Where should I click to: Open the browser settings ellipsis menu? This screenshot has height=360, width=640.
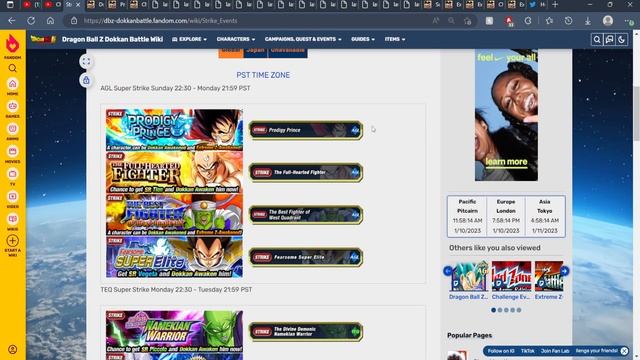pos(629,21)
